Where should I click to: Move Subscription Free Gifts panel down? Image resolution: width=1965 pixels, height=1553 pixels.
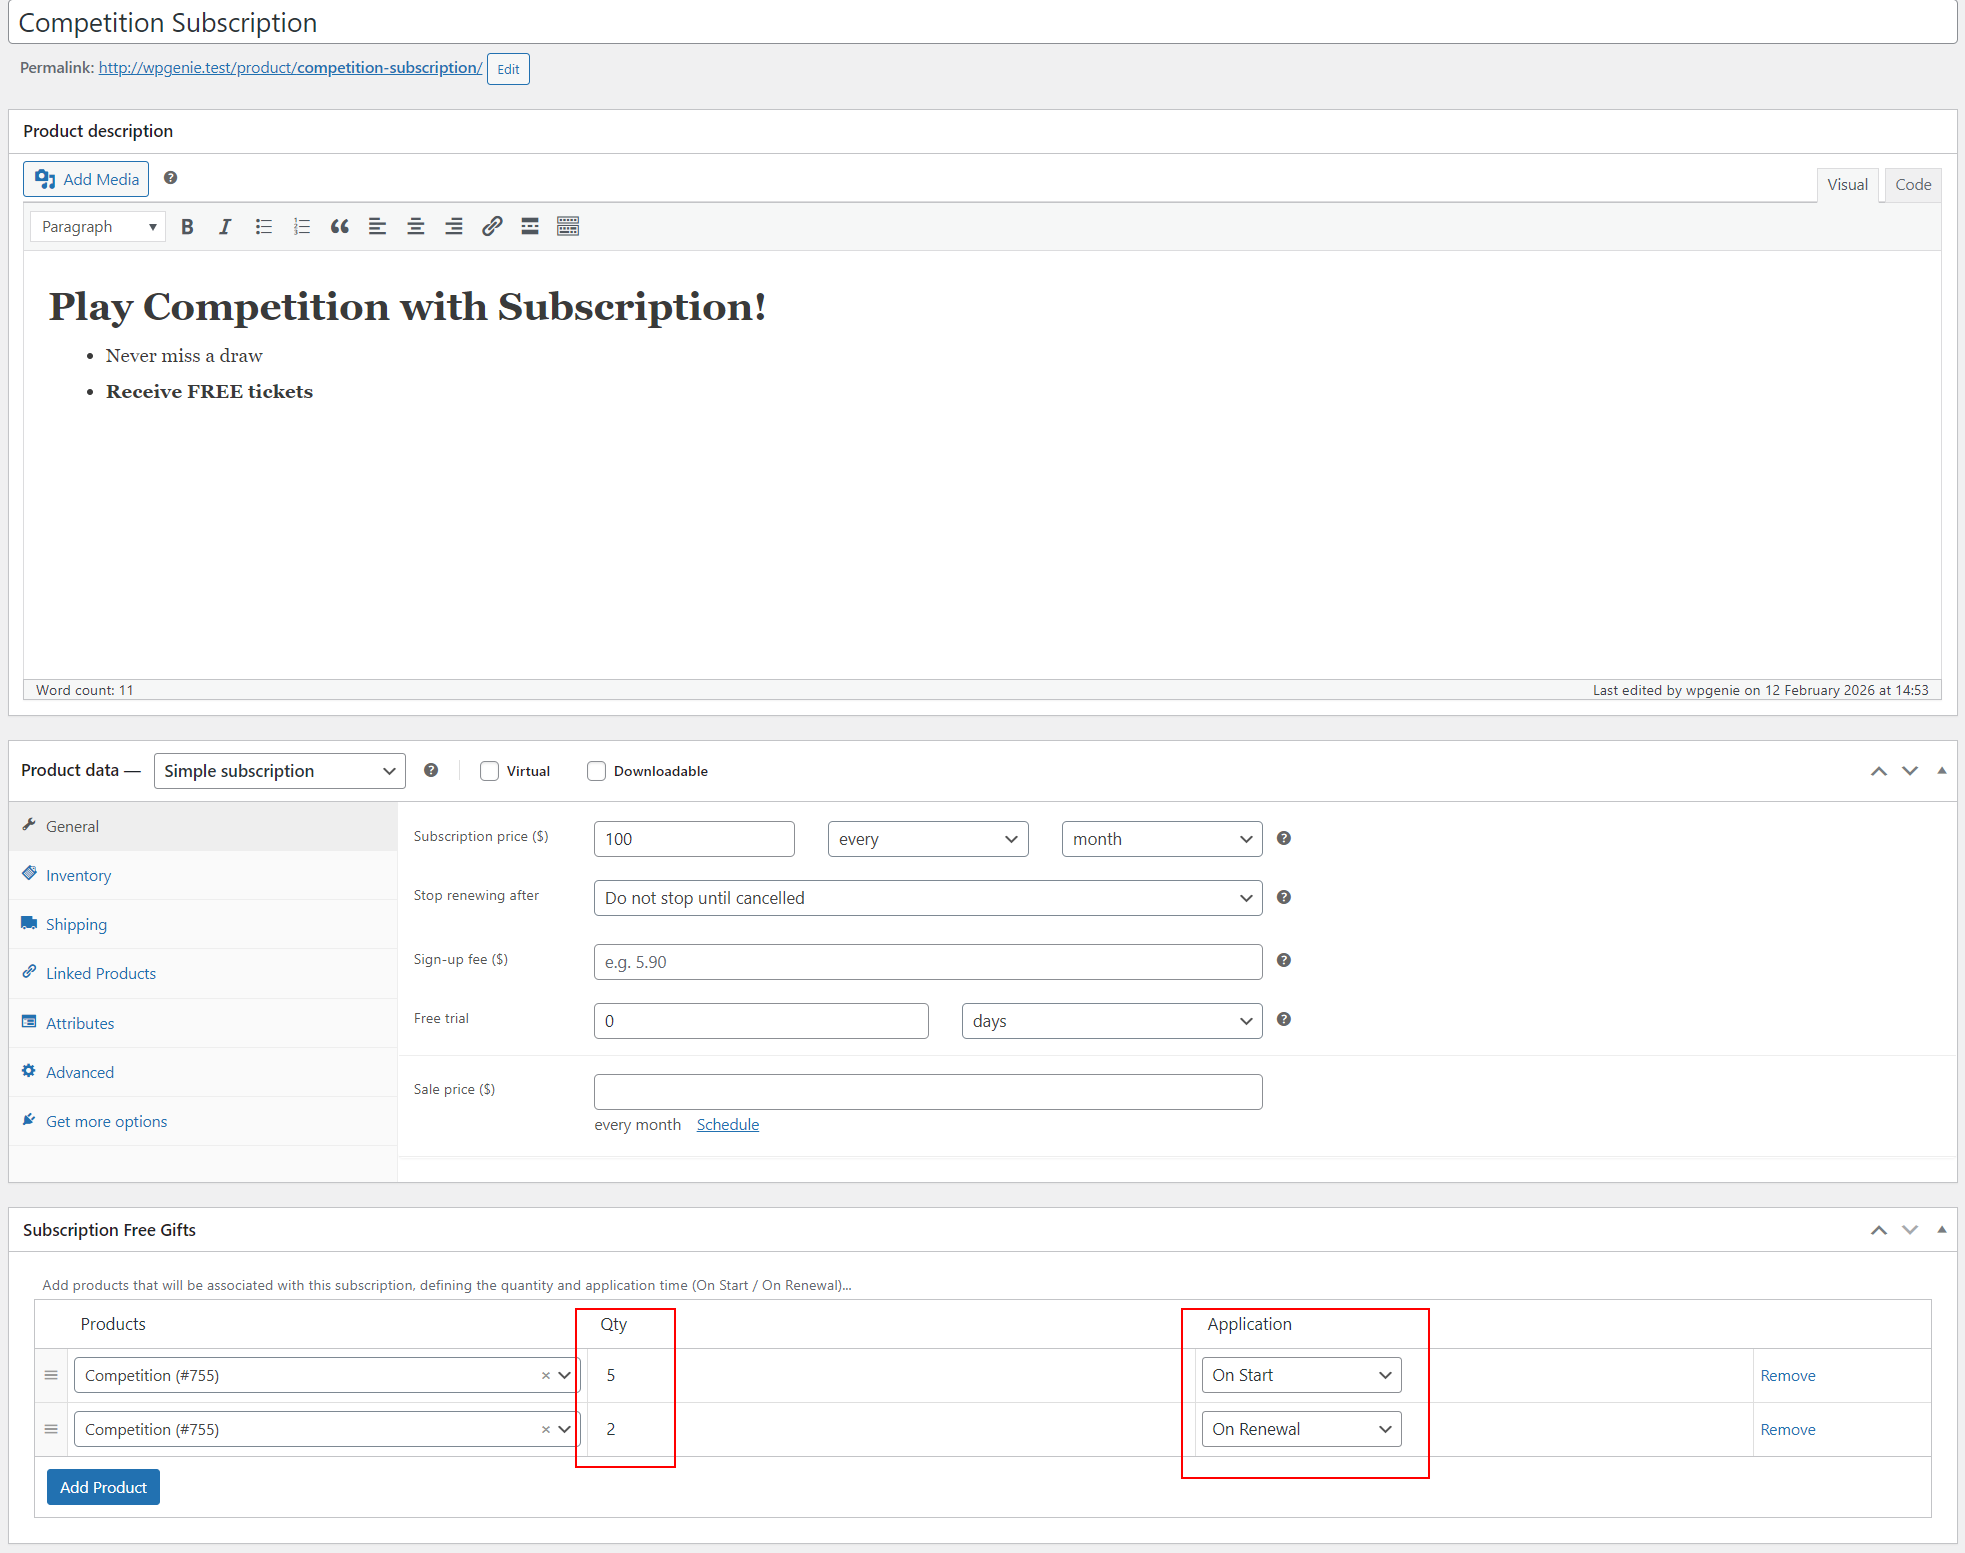(1910, 1230)
